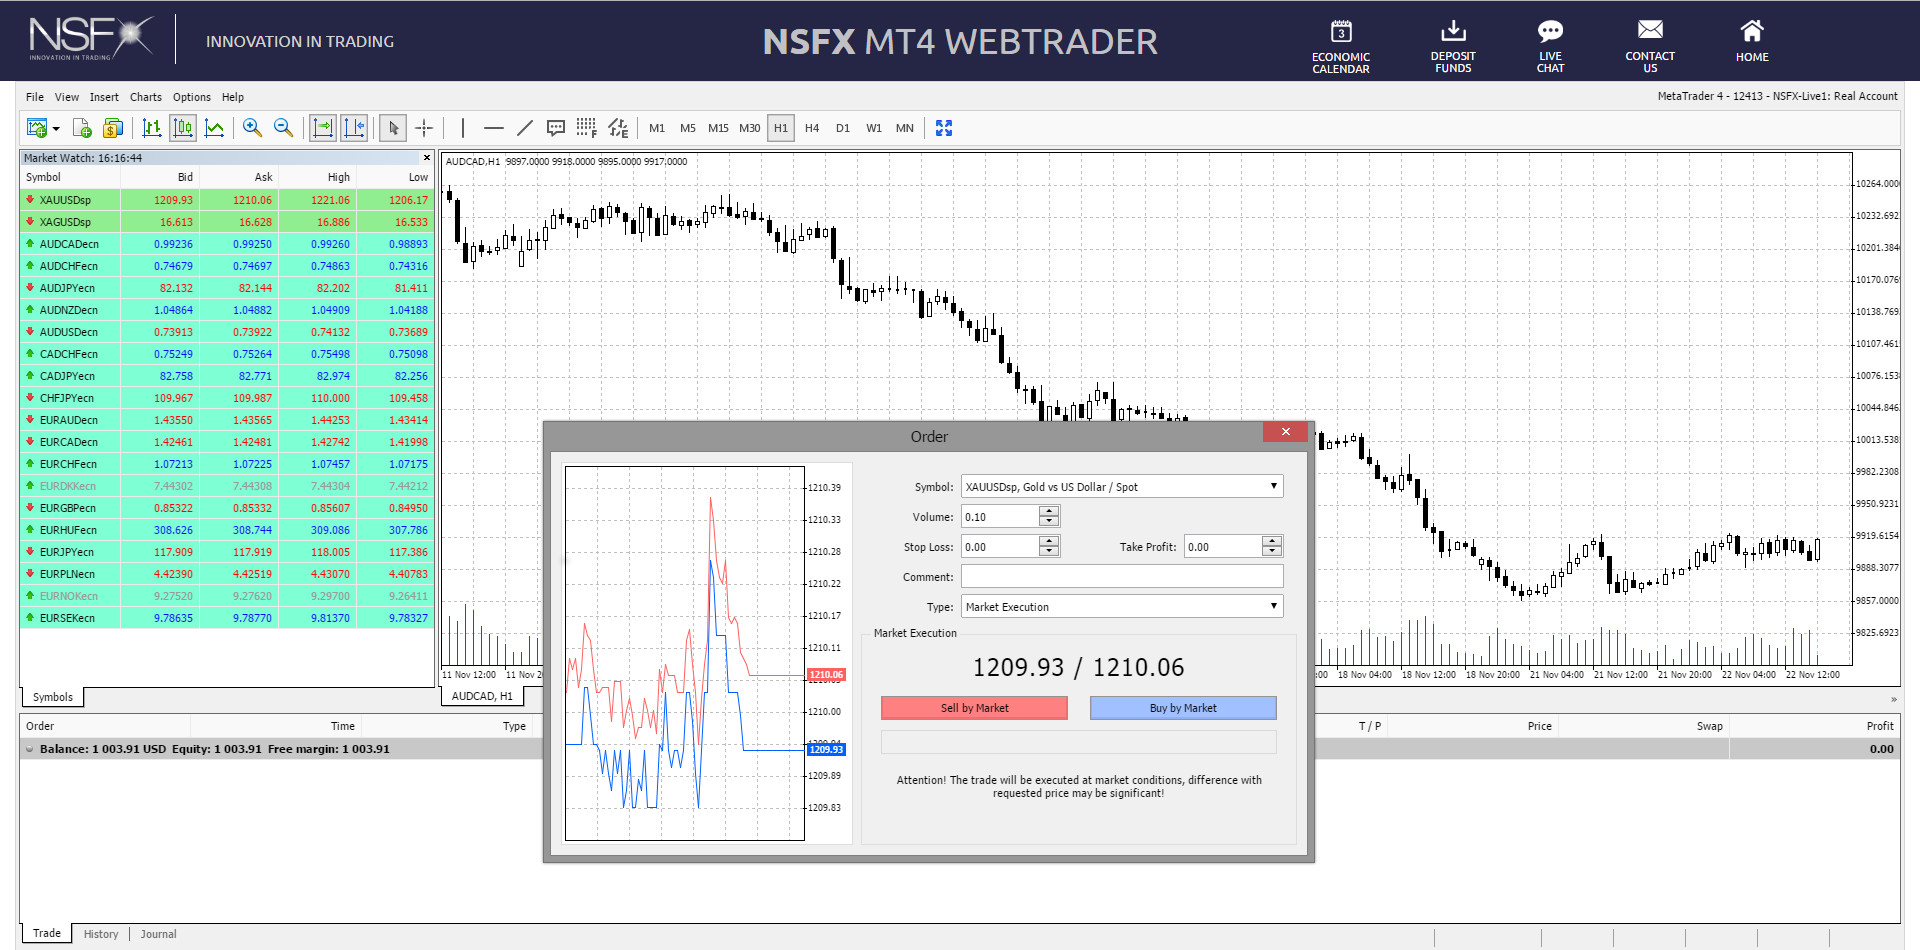Increase the Stop Loss value

(1049, 541)
